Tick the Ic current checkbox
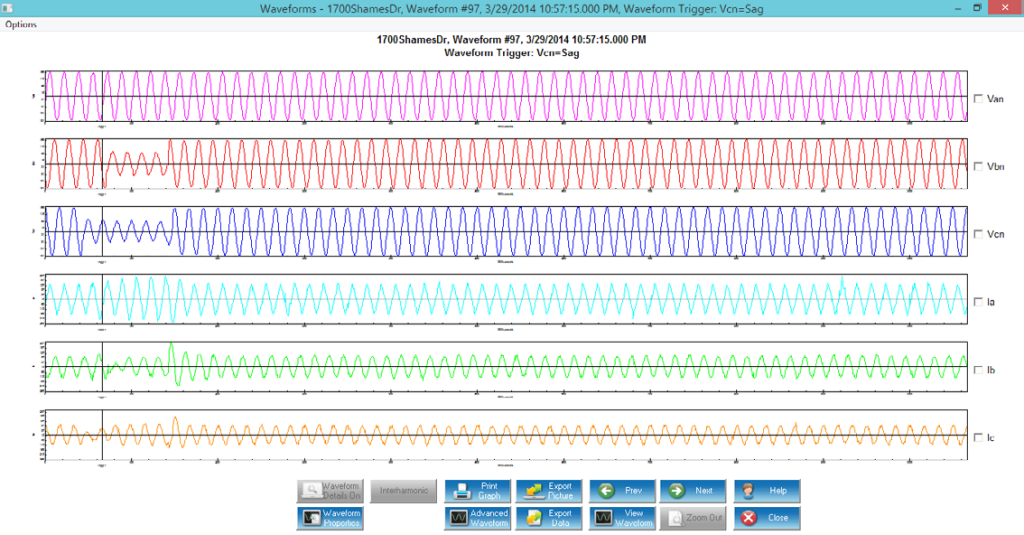The image size is (1024, 535). point(978,438)
